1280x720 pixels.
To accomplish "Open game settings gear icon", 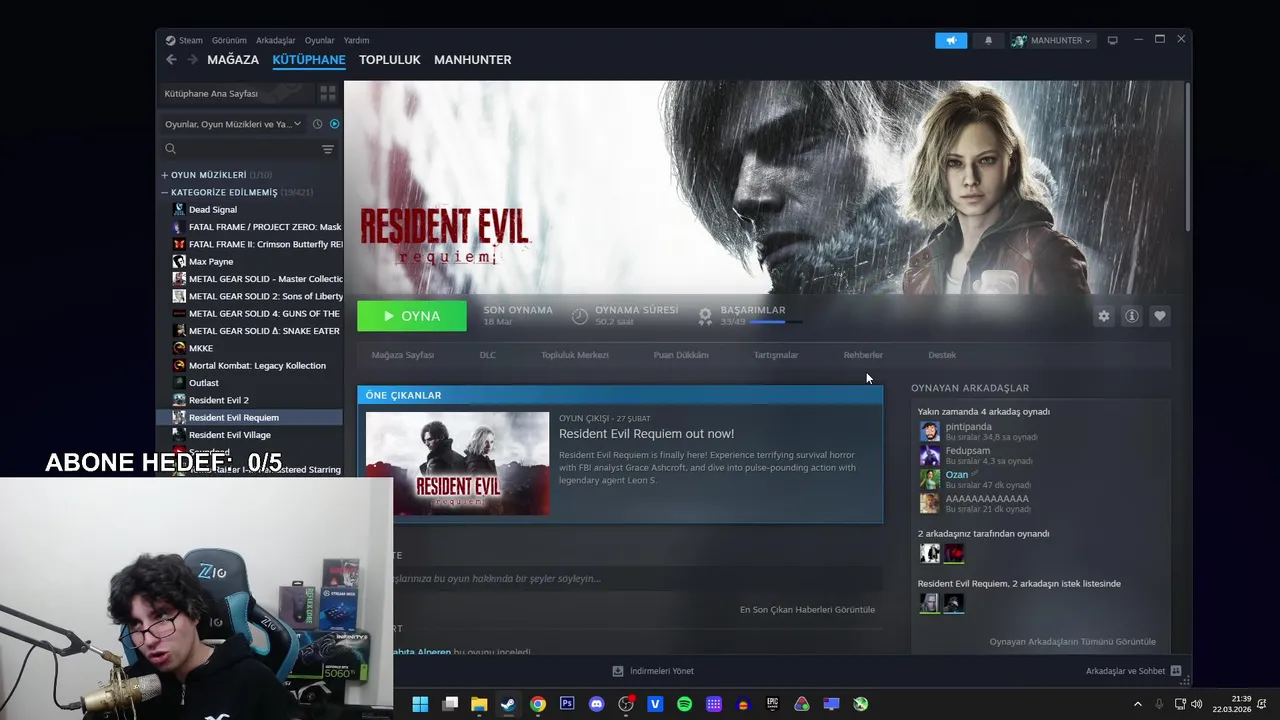I will [x=1104, y=316].
